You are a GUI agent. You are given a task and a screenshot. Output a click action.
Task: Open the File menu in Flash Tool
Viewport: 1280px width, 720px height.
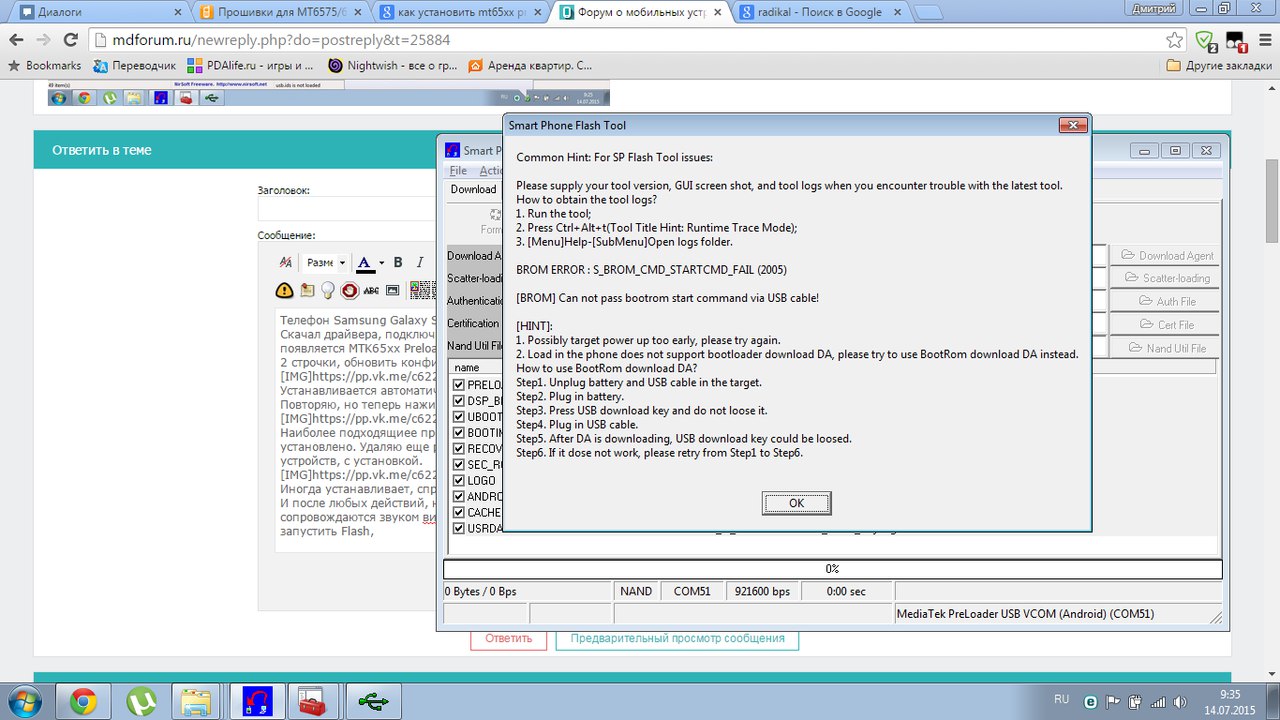click(458, 171)
